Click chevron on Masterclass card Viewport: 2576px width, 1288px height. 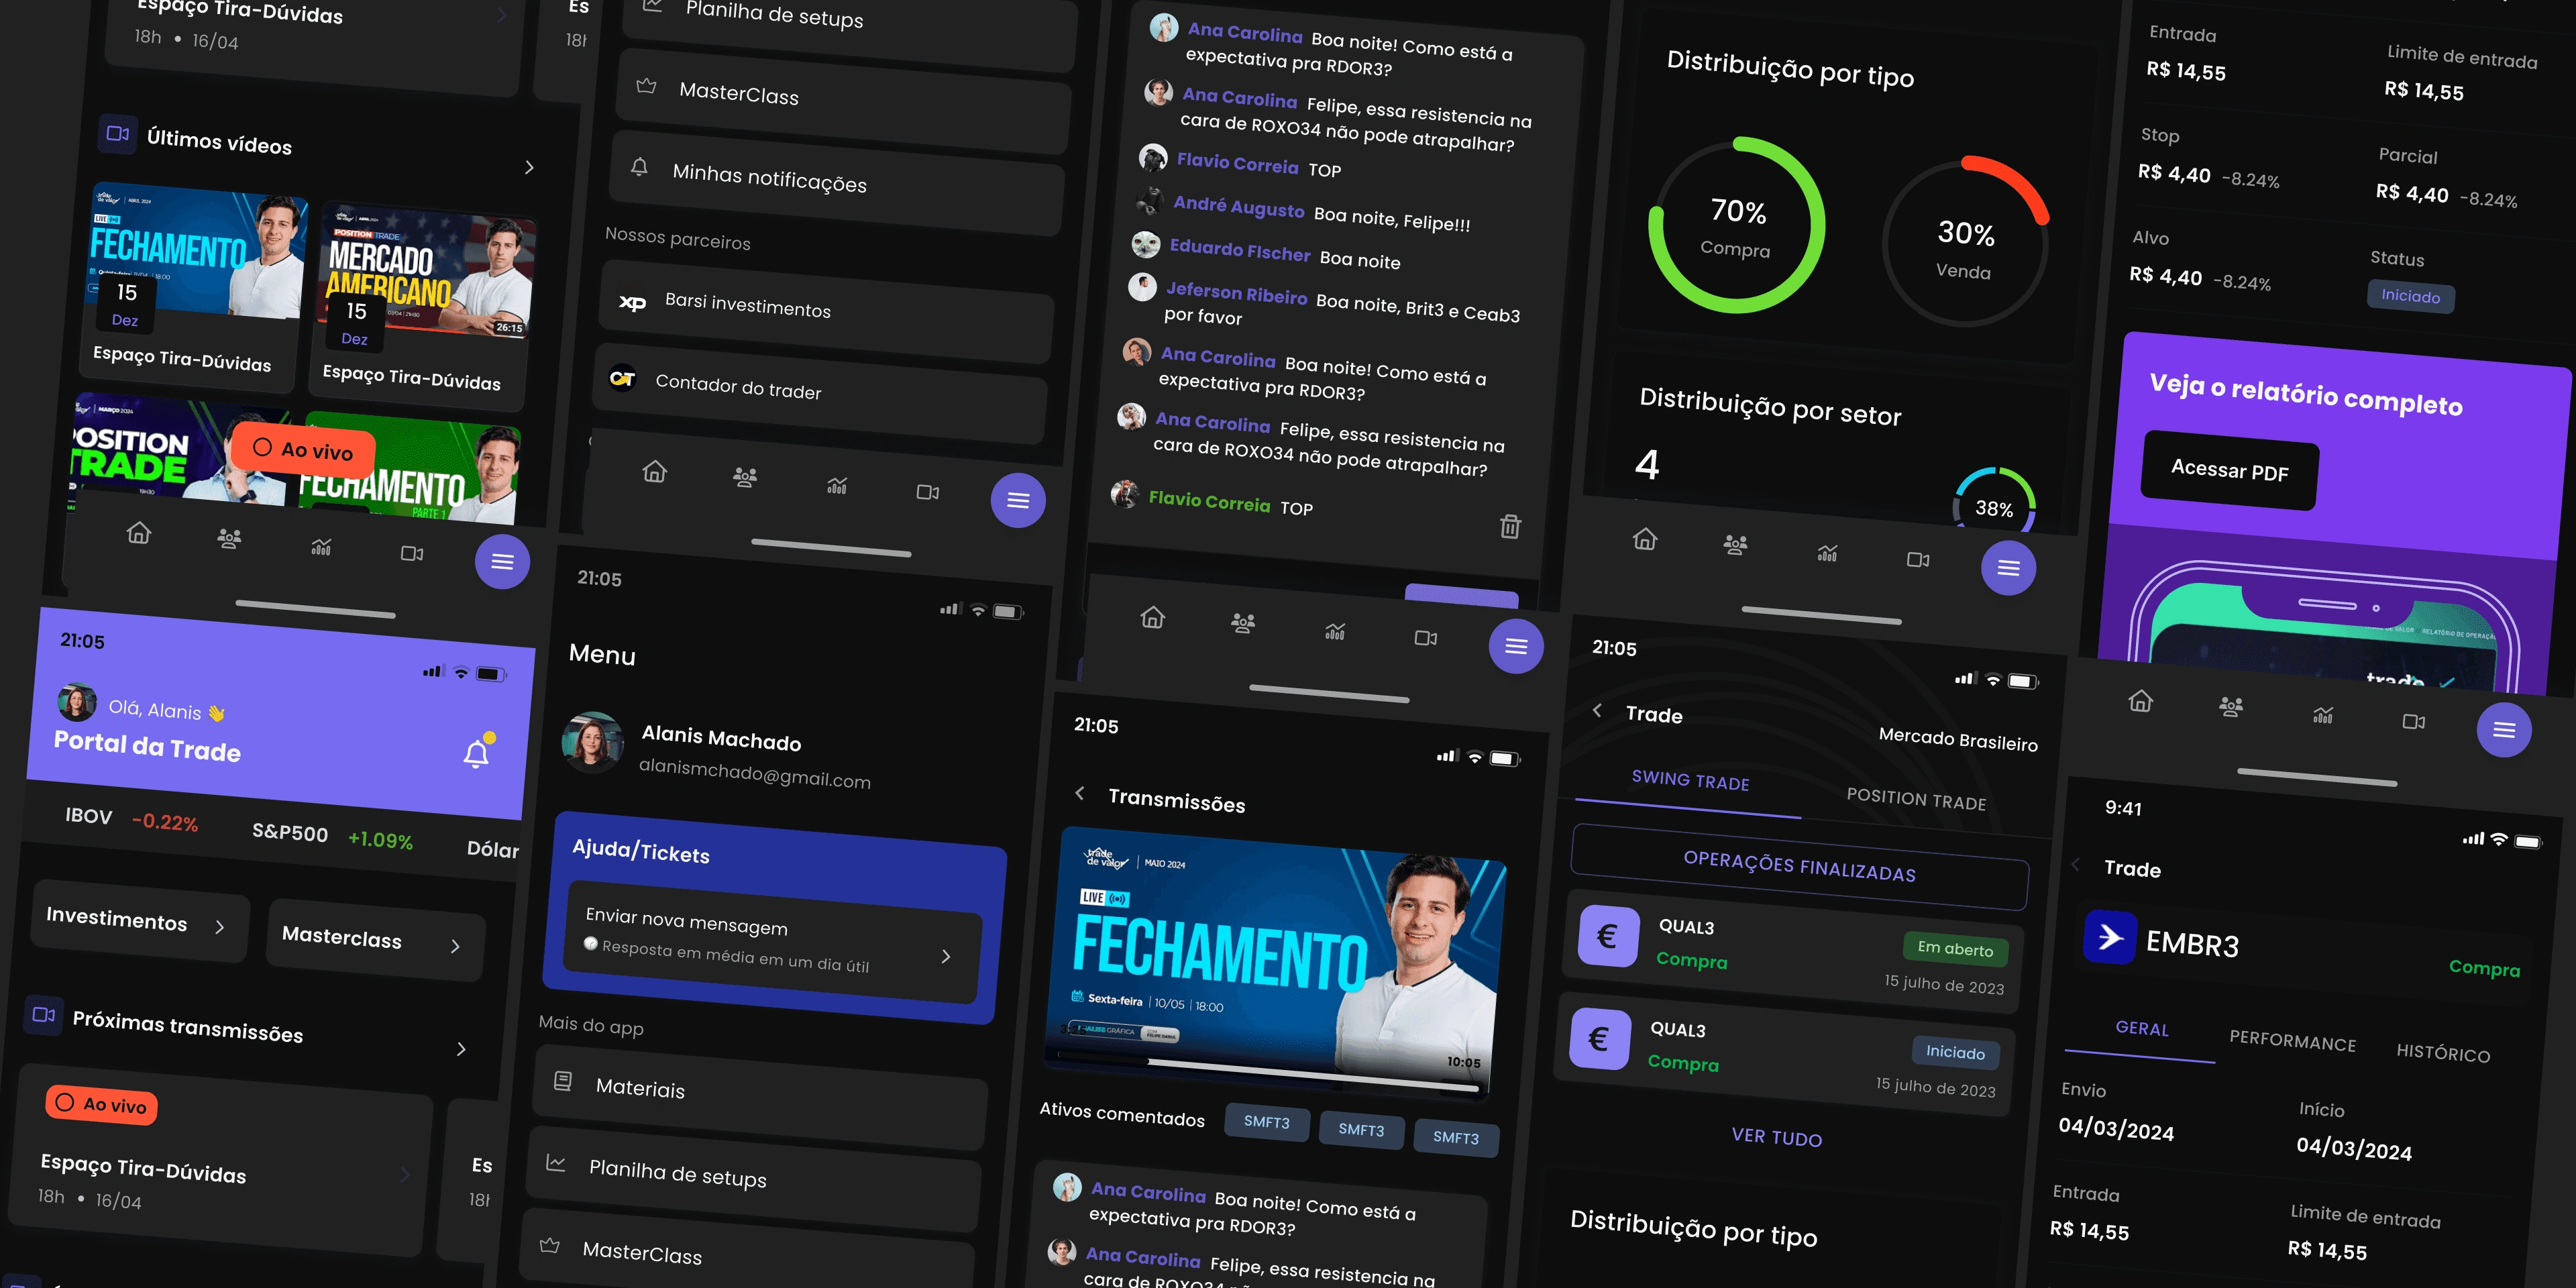pyautogui.click(x=455, y=945)
